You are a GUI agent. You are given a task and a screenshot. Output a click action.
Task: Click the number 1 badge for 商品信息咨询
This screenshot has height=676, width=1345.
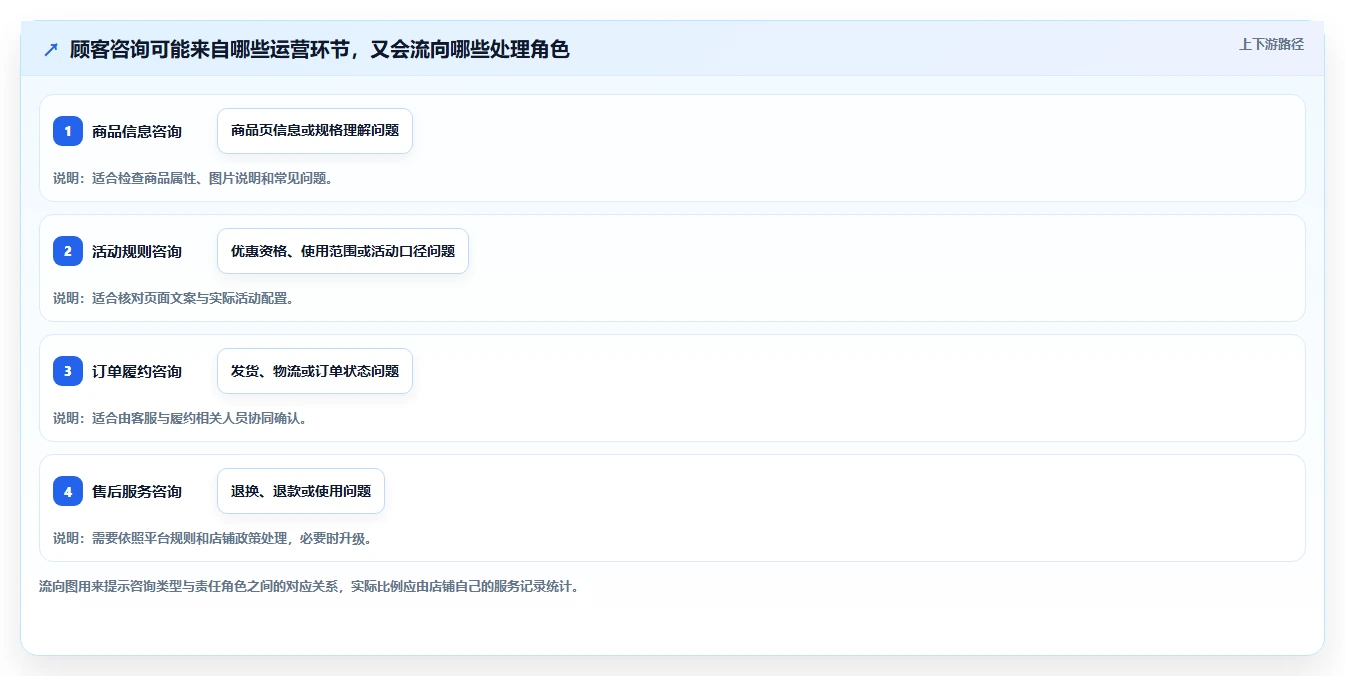pos(68,131)
